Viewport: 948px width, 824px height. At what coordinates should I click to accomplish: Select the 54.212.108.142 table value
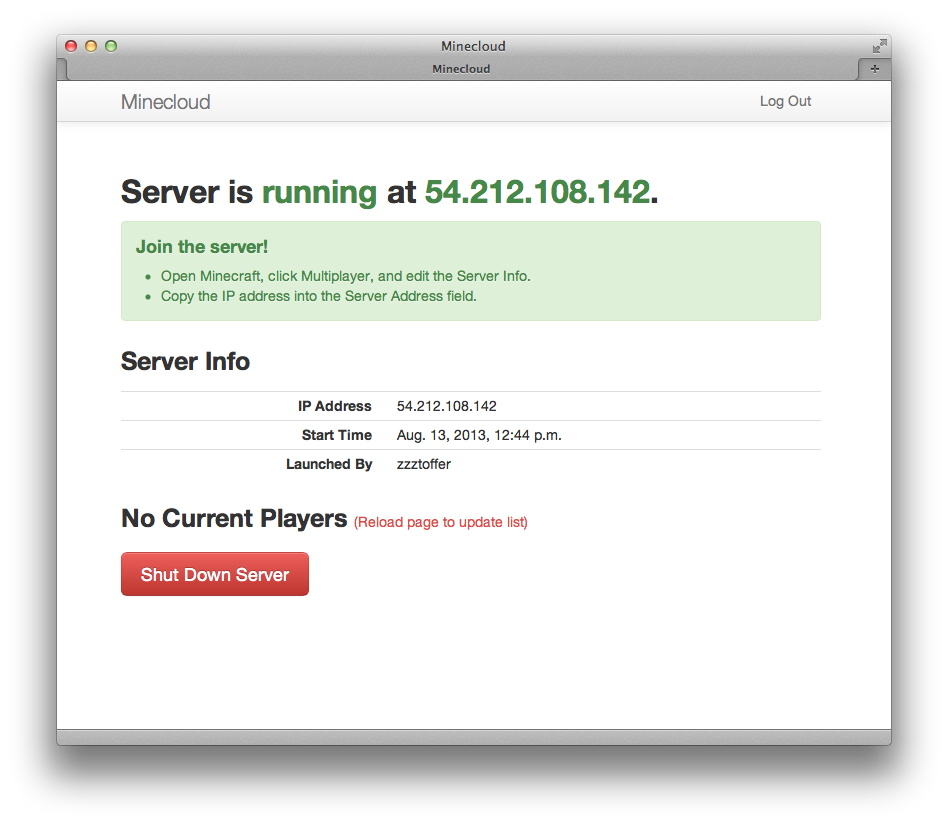point(446,406)
